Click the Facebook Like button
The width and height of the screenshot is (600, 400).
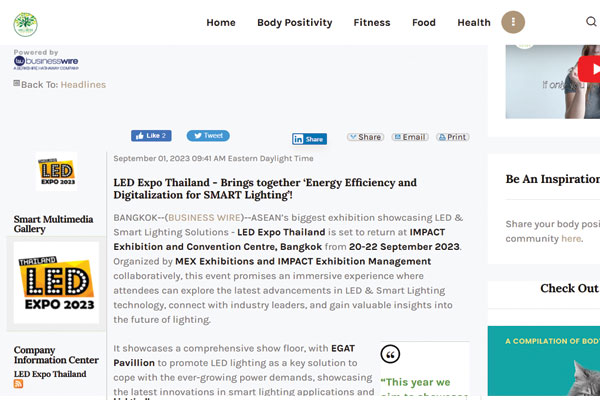151,136
